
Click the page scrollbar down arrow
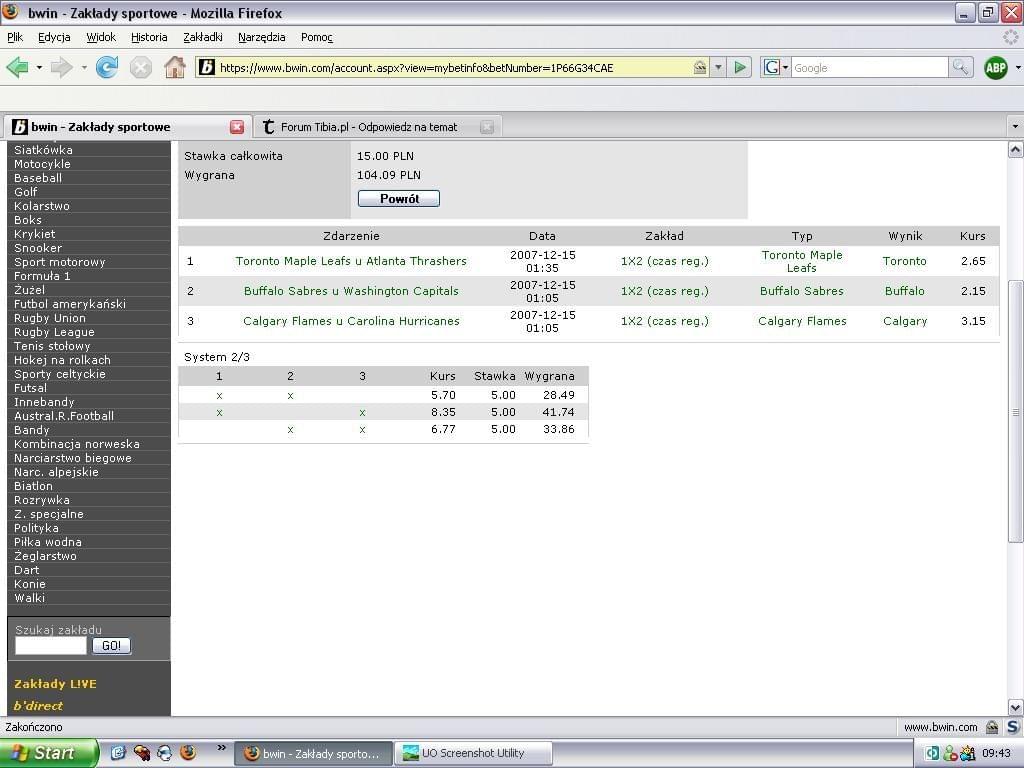click(x=1016, y=707)
